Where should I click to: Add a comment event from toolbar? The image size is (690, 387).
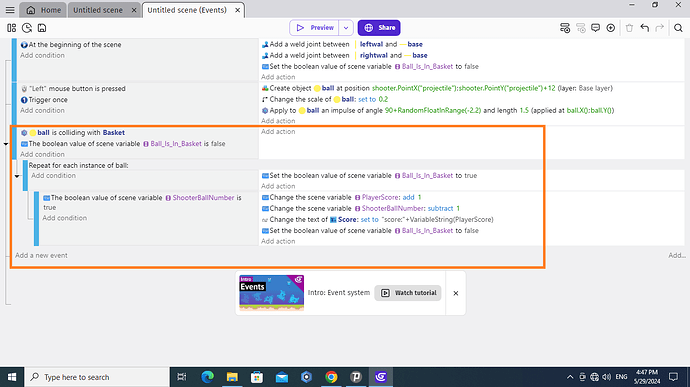point(595,28)
